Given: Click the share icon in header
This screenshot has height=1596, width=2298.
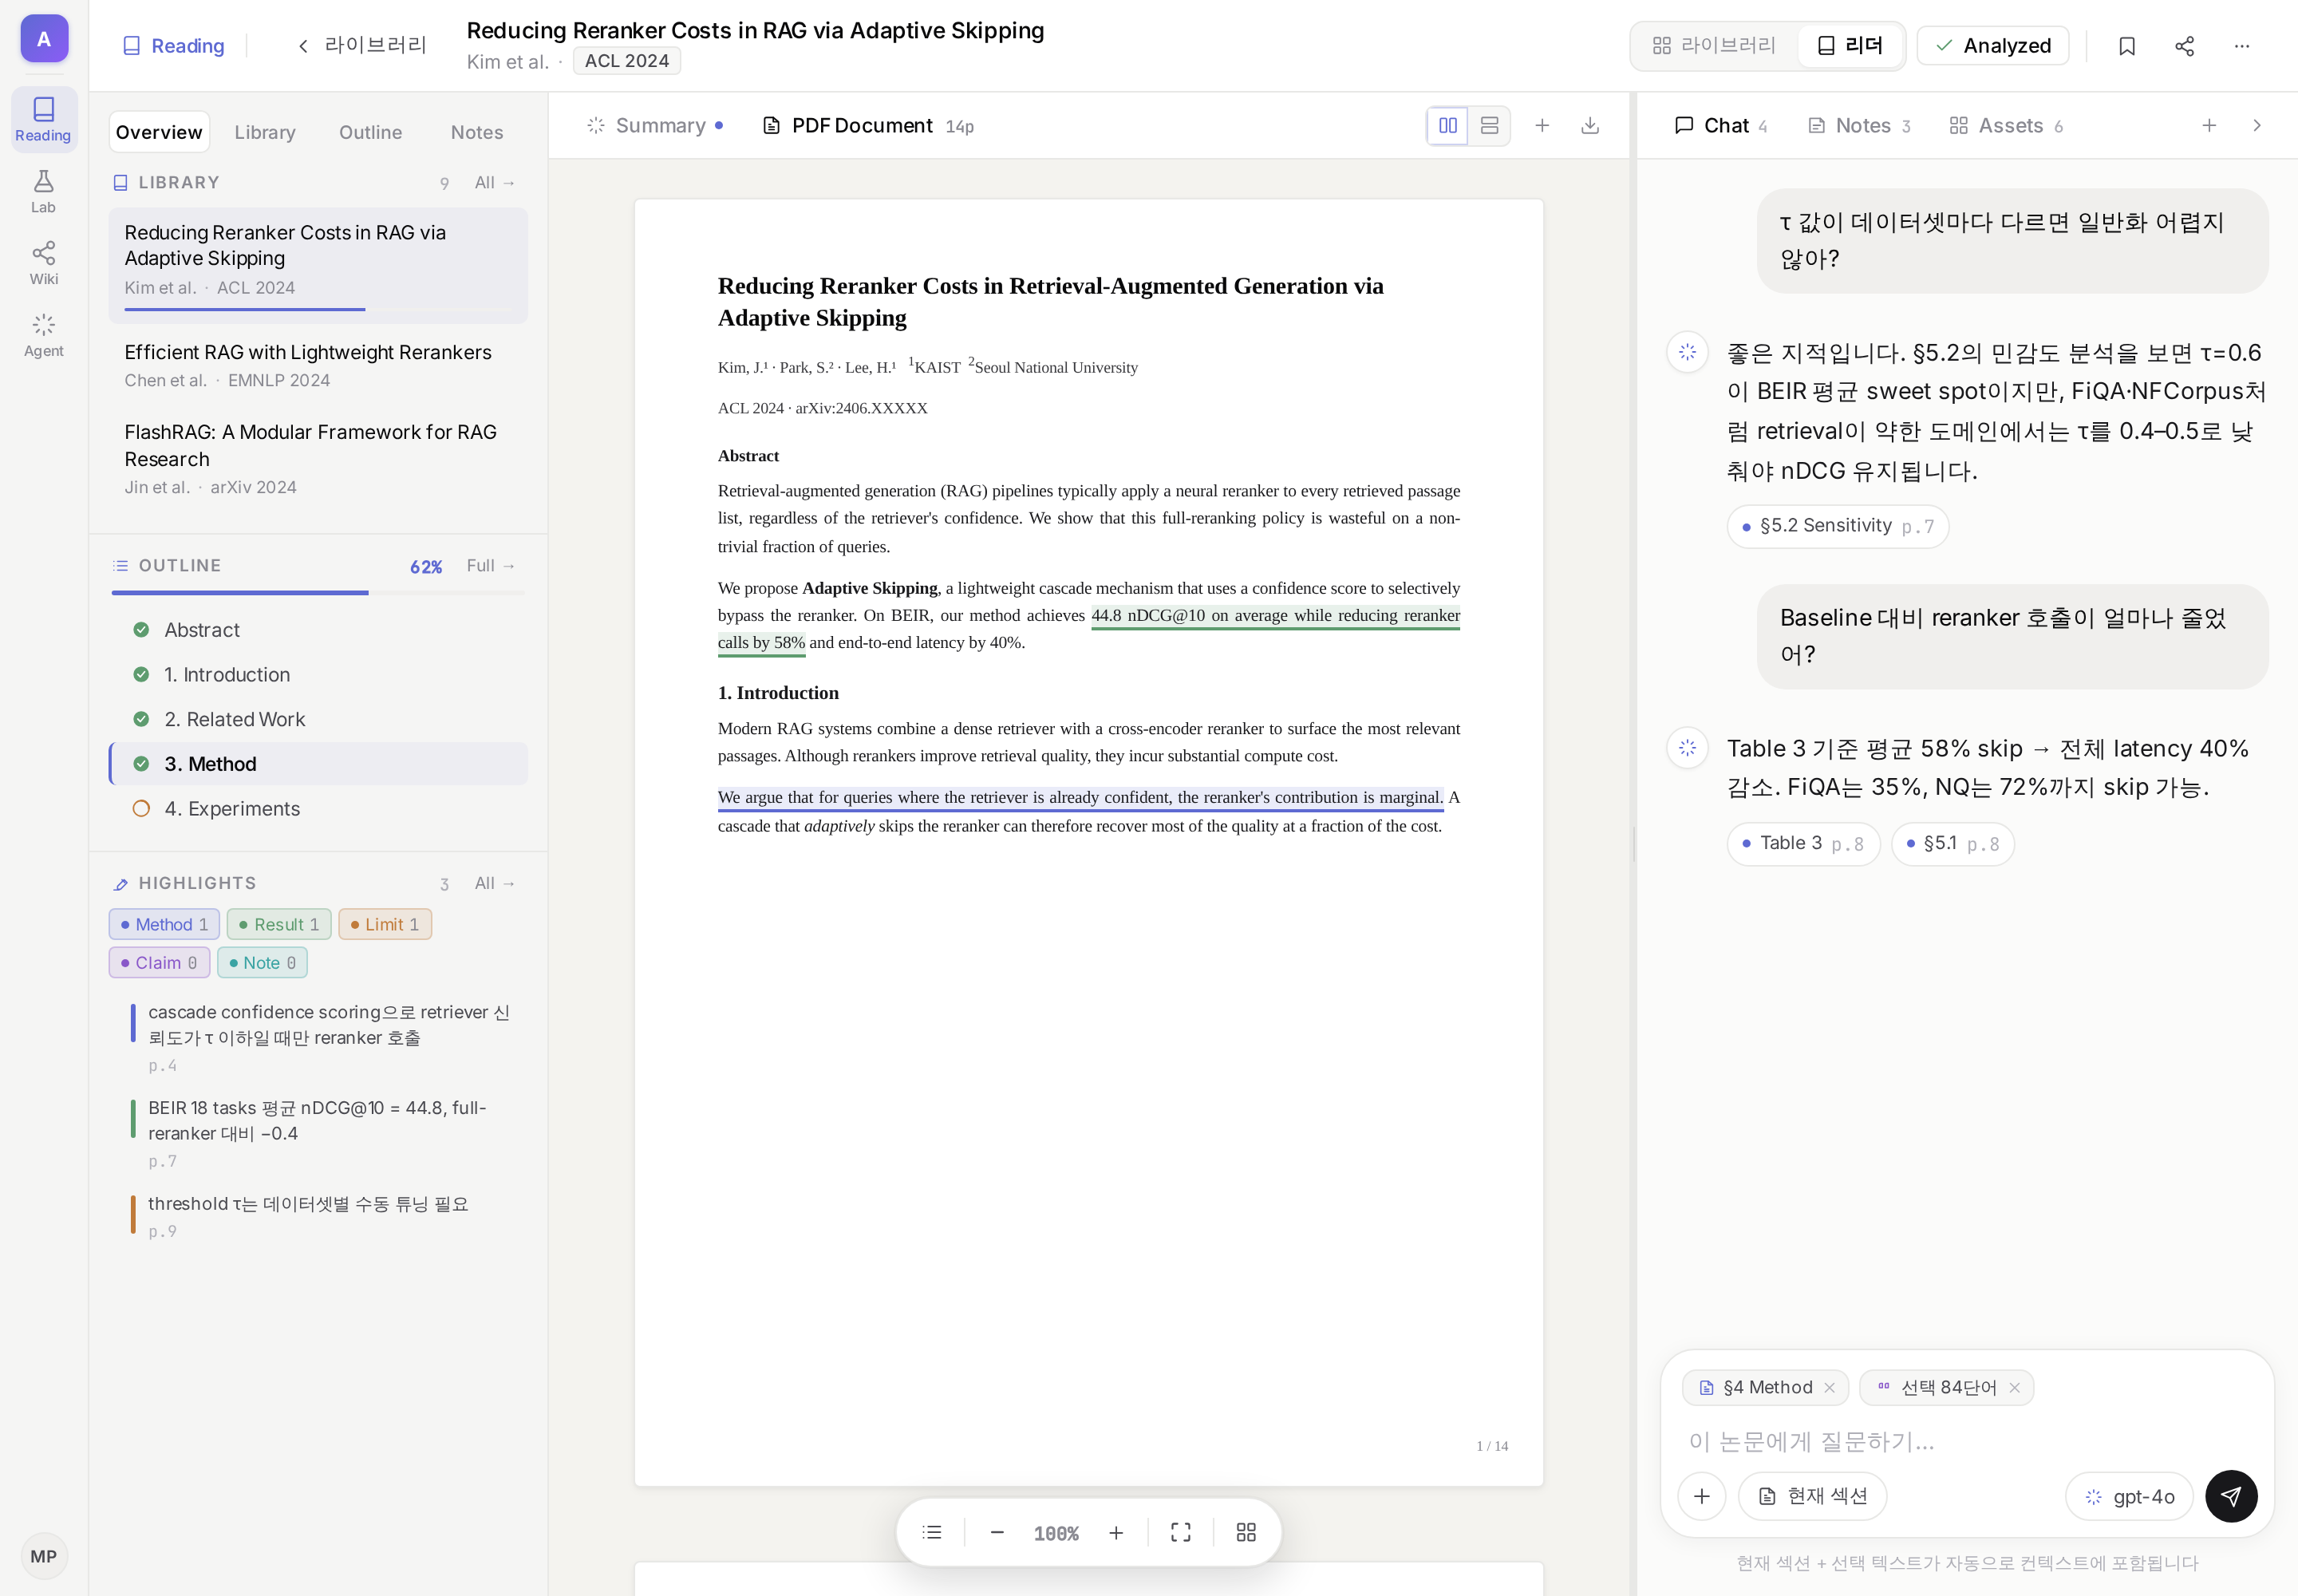Looking at the screenshot, I should click(x=2184, y=46).
